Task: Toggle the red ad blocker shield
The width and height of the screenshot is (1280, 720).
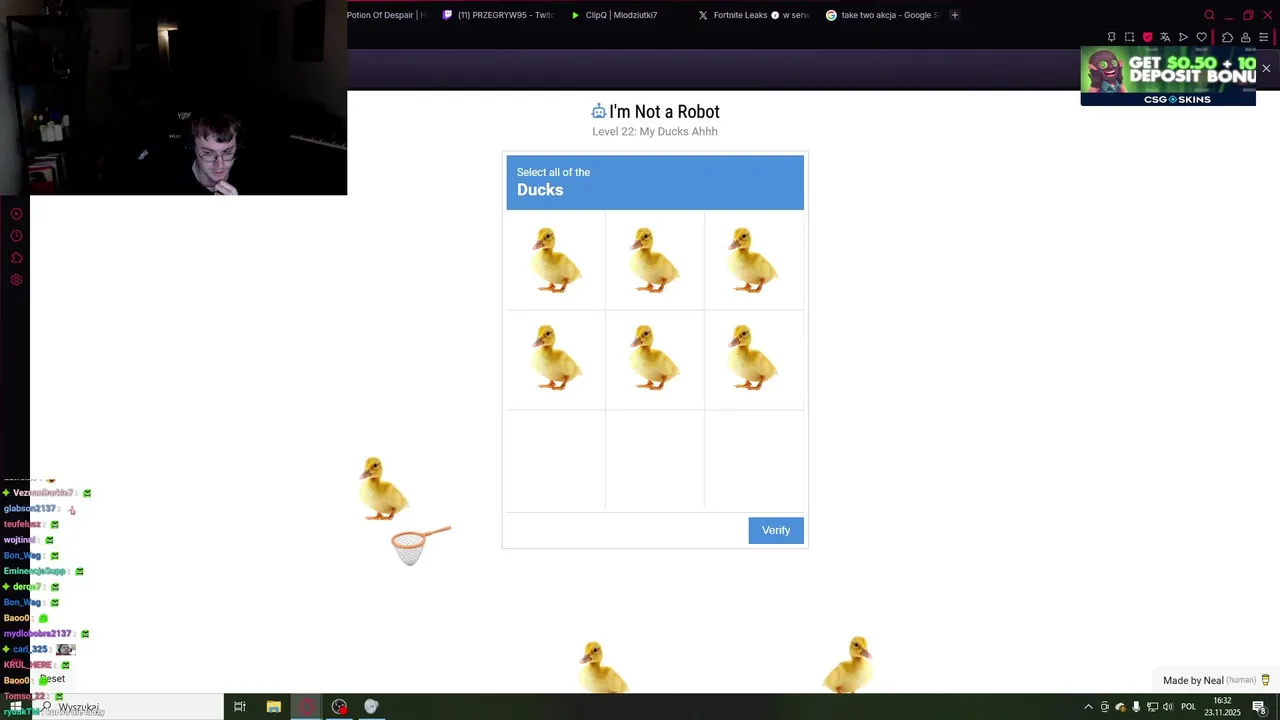Action: 1147,37
